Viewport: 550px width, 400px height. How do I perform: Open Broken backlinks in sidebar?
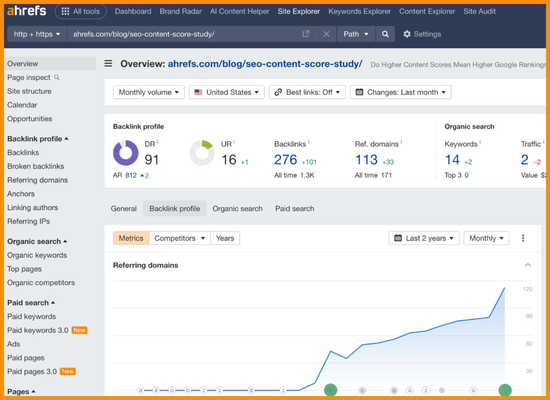pos(35,166)
